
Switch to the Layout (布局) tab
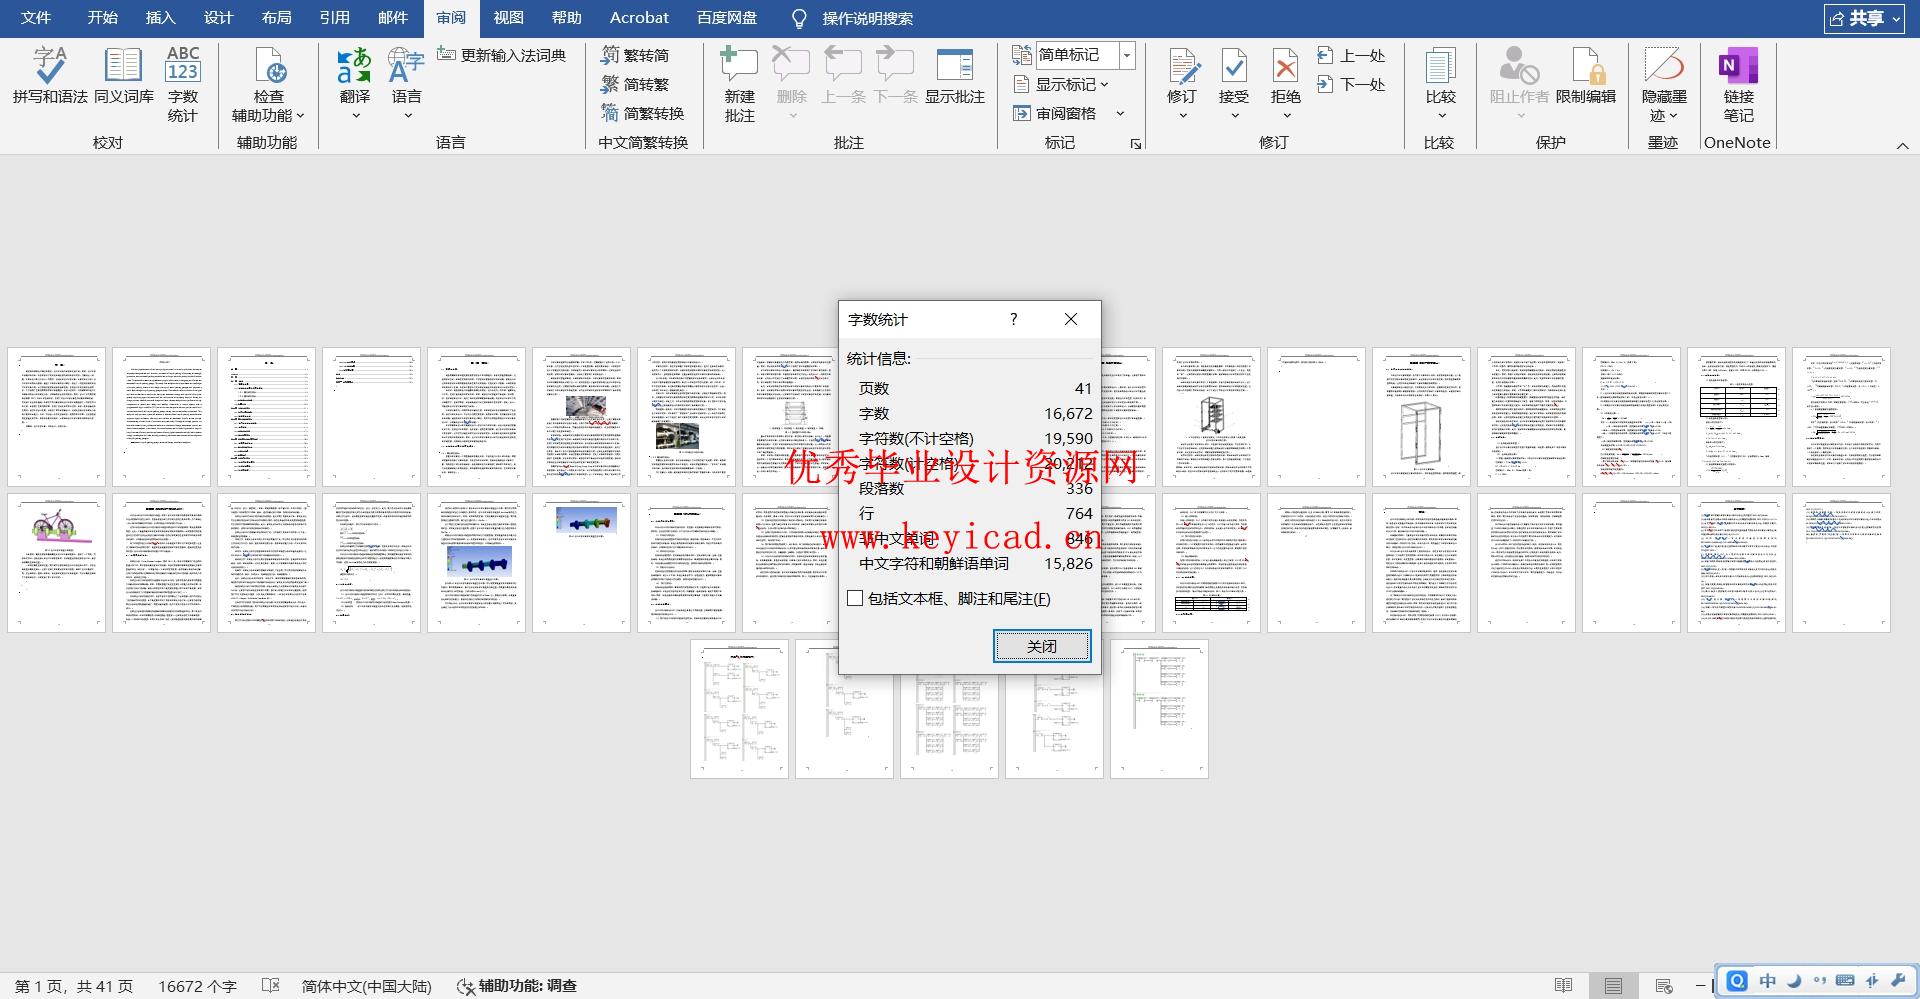click(276, 18)
